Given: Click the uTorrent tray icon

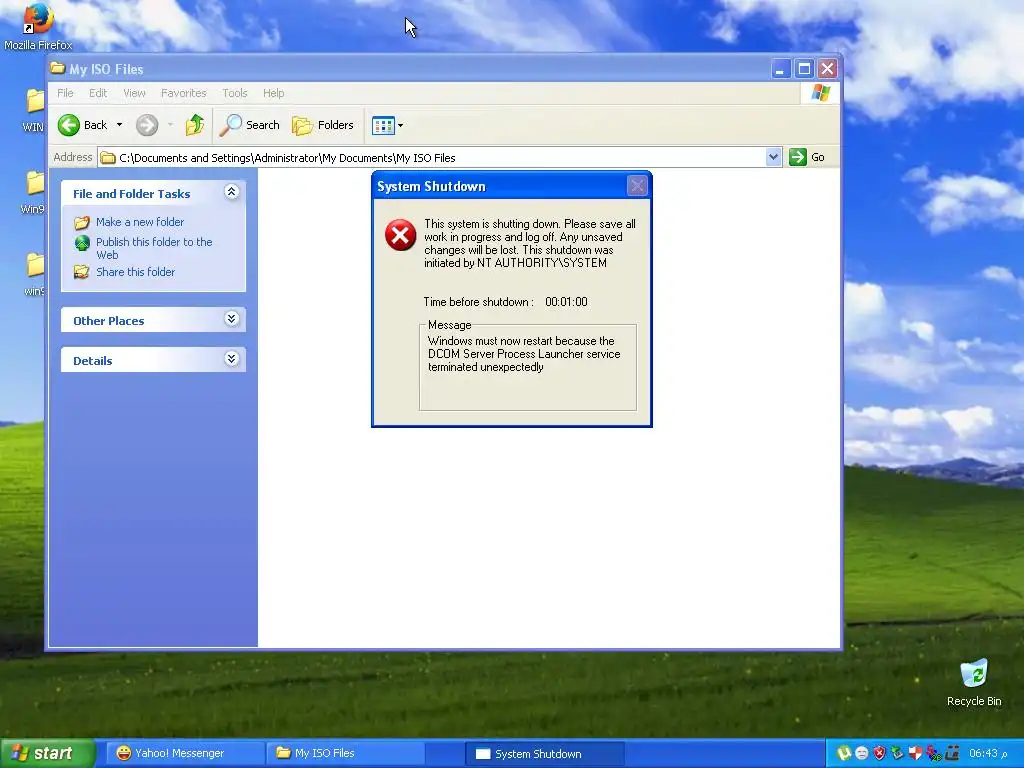Looking at the screenshot, I should pos(843,754).
